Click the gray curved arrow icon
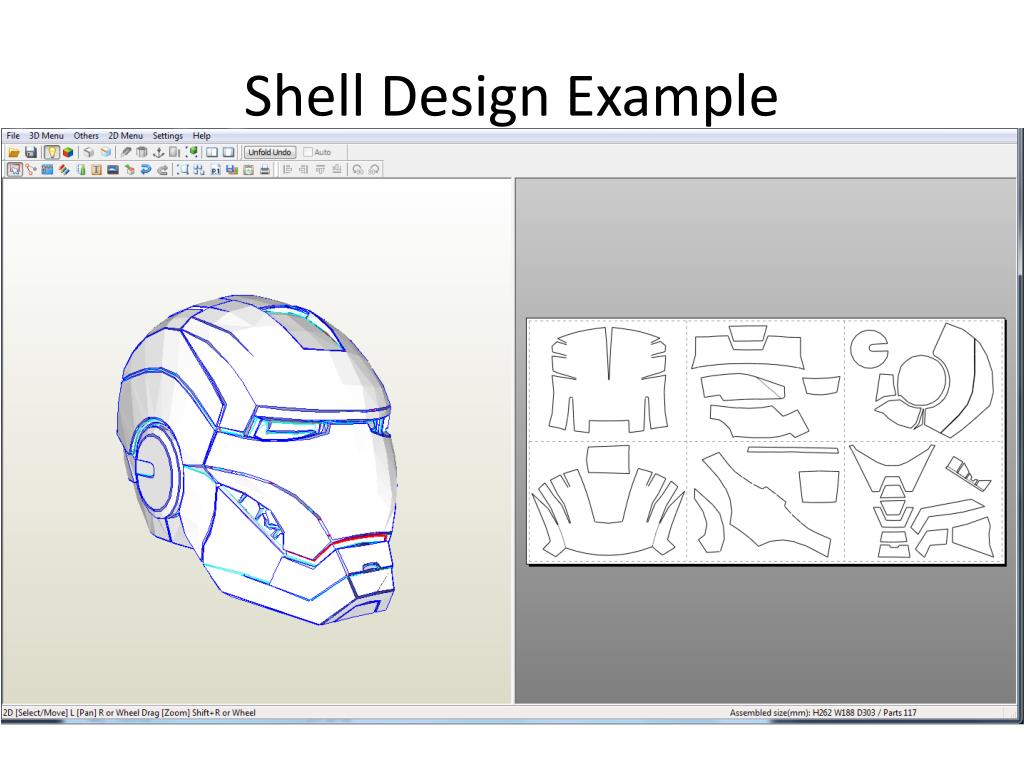Screen dimensions: 1024x768 click(x=163, y=170)
